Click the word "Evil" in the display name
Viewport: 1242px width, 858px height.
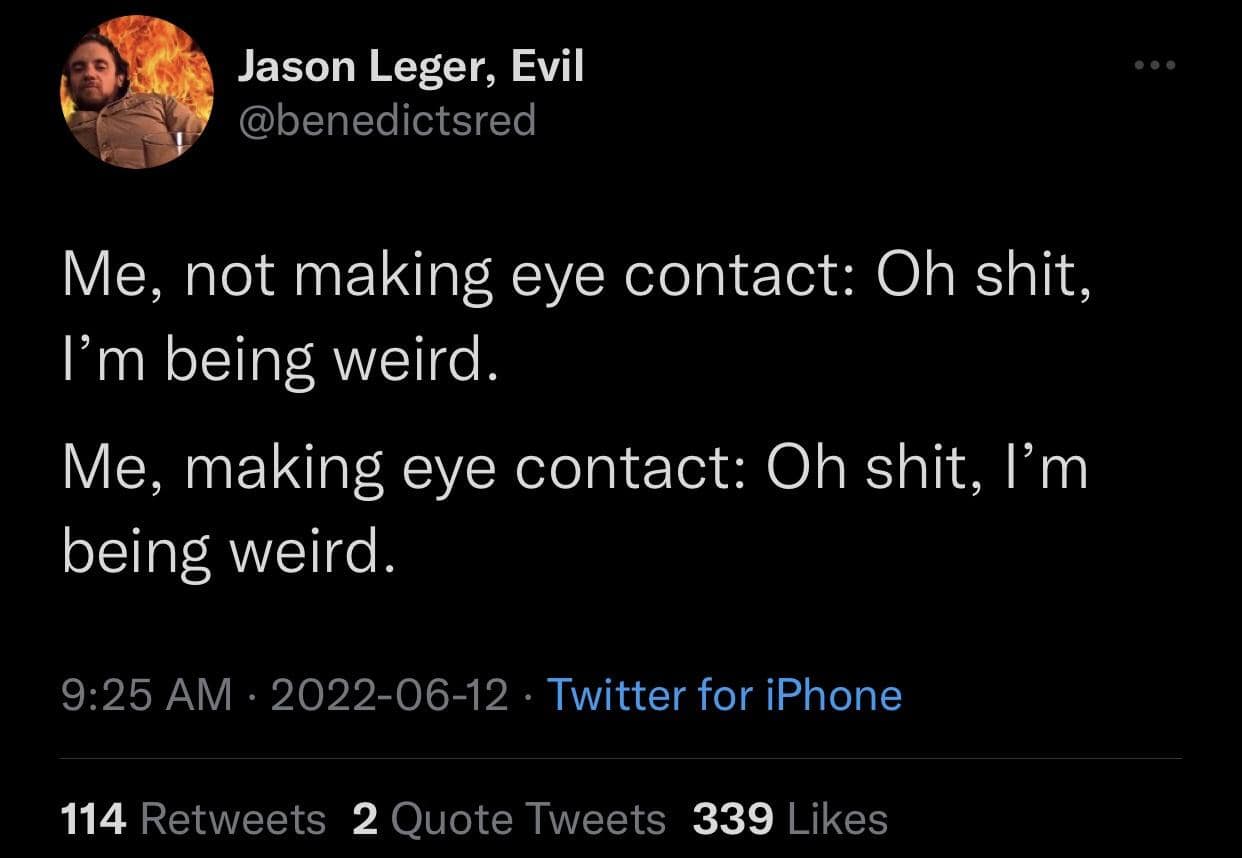(547, 69)
